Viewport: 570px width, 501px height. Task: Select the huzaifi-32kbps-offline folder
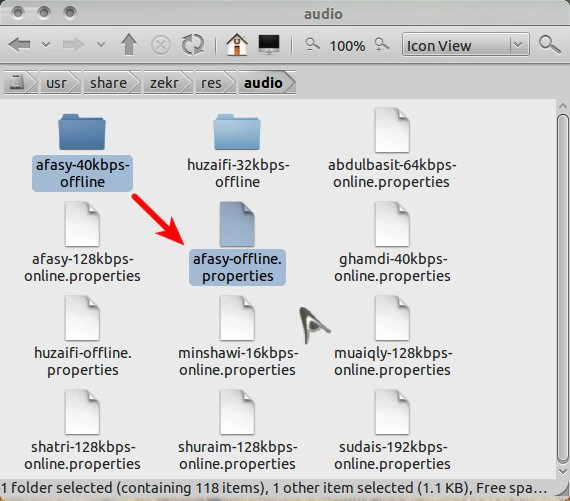[x=237, y=132]
